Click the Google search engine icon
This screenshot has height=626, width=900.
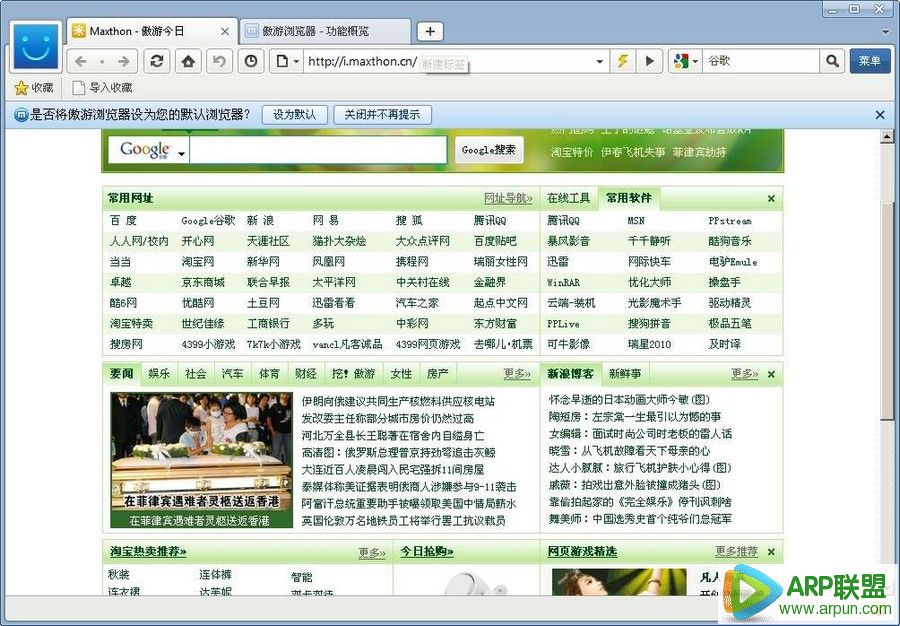tap(681, 61)
